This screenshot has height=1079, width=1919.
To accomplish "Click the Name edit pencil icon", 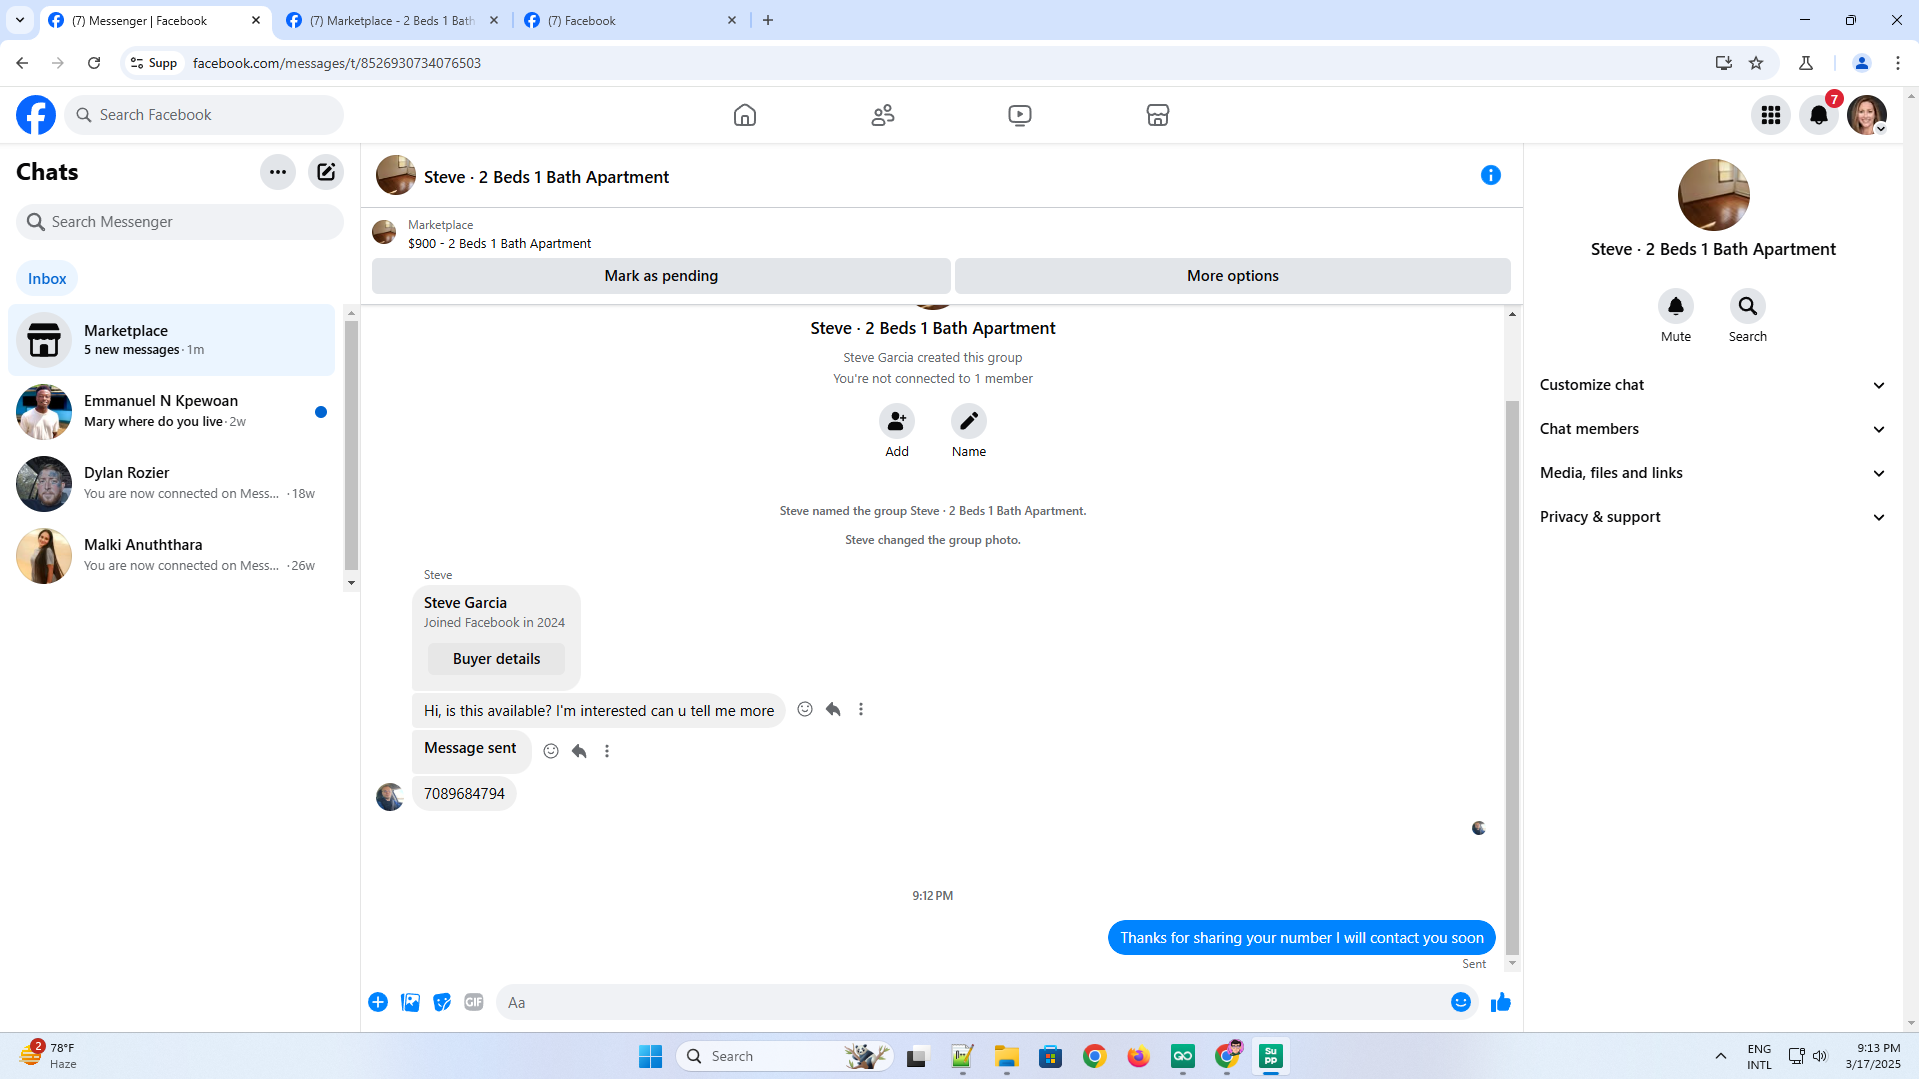I will (x=969, y=421).
